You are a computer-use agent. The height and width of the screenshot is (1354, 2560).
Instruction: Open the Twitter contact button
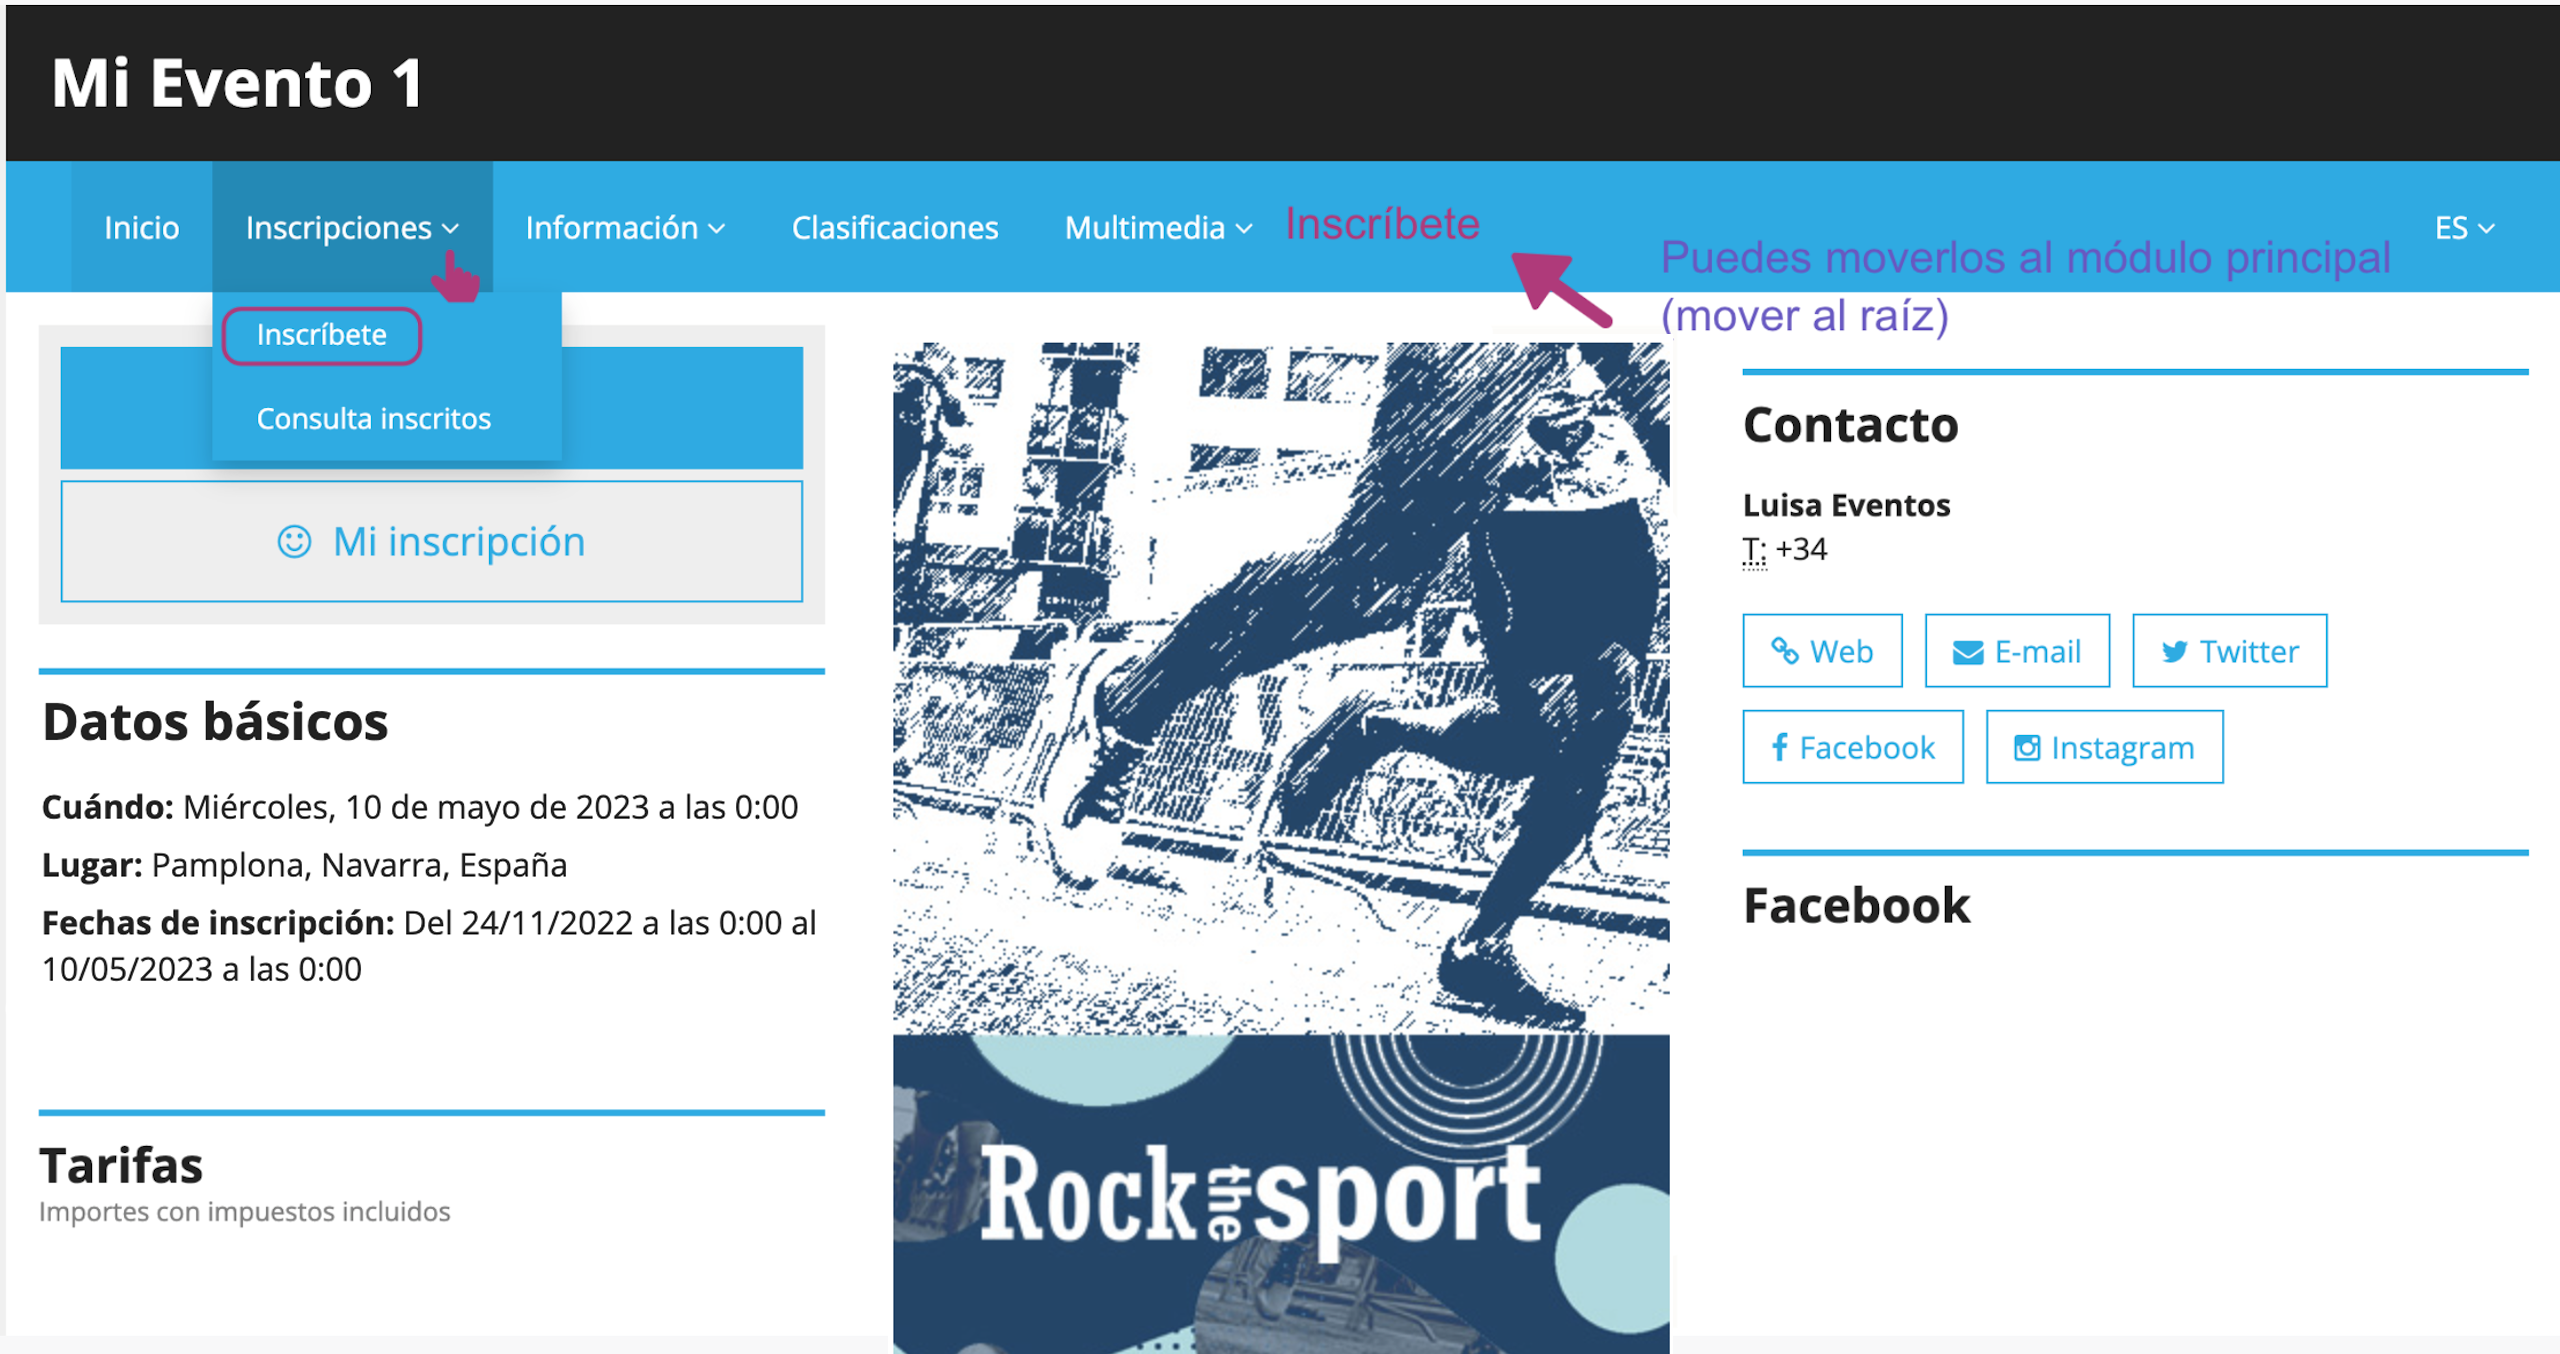click(x=2229, y=651)
